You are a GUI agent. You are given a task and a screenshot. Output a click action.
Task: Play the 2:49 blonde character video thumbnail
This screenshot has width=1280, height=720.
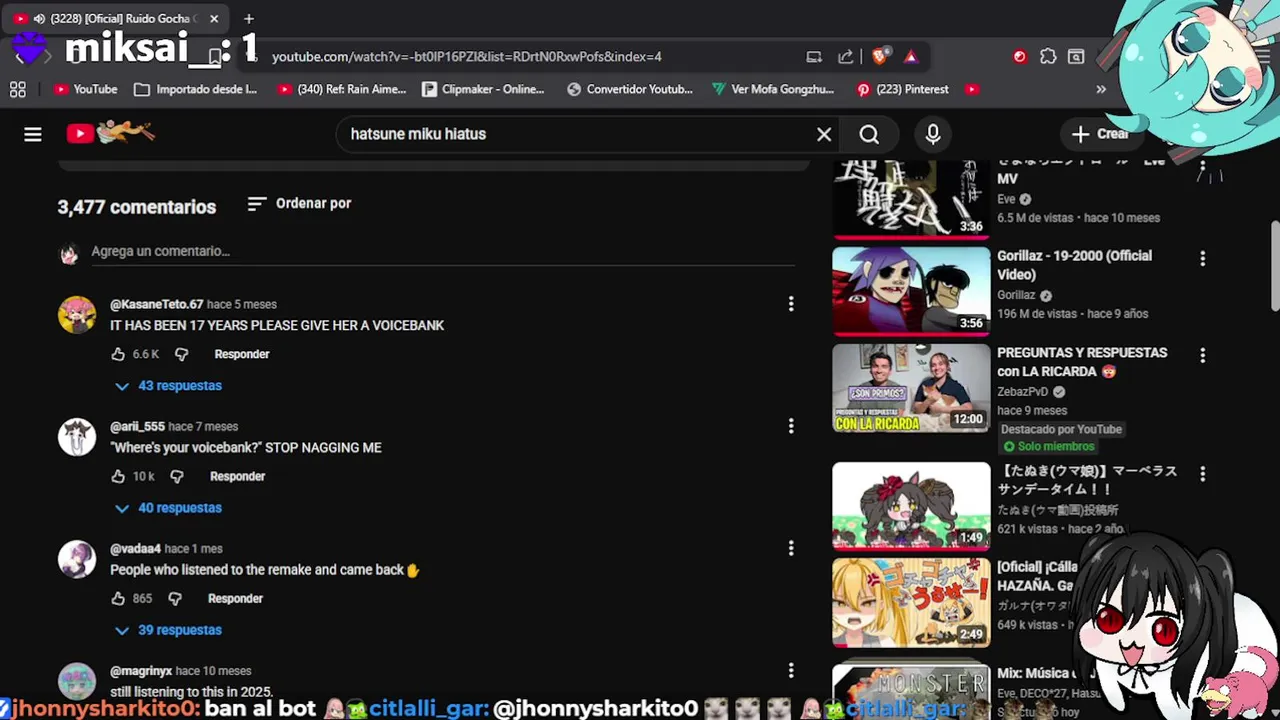(911, 603)
